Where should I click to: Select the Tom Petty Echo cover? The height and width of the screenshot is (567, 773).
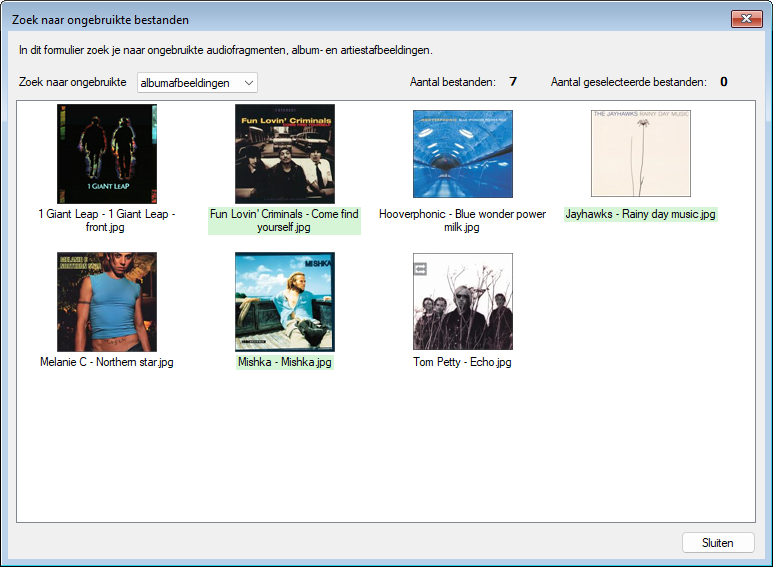coord(463,302)
